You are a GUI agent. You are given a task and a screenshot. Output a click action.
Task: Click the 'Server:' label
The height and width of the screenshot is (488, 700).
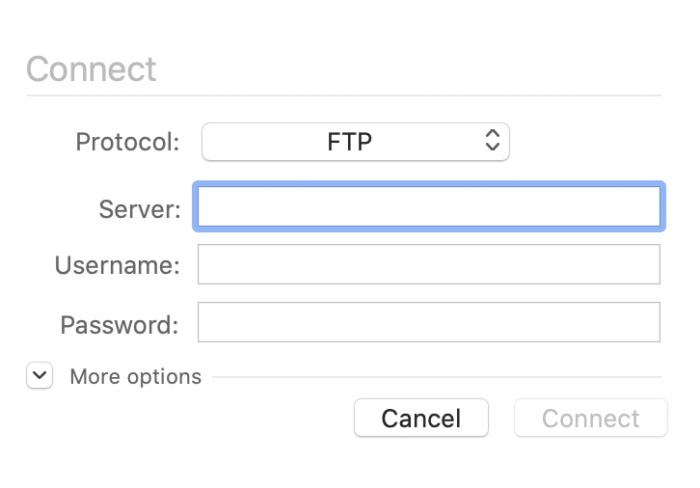pos(139,209)
